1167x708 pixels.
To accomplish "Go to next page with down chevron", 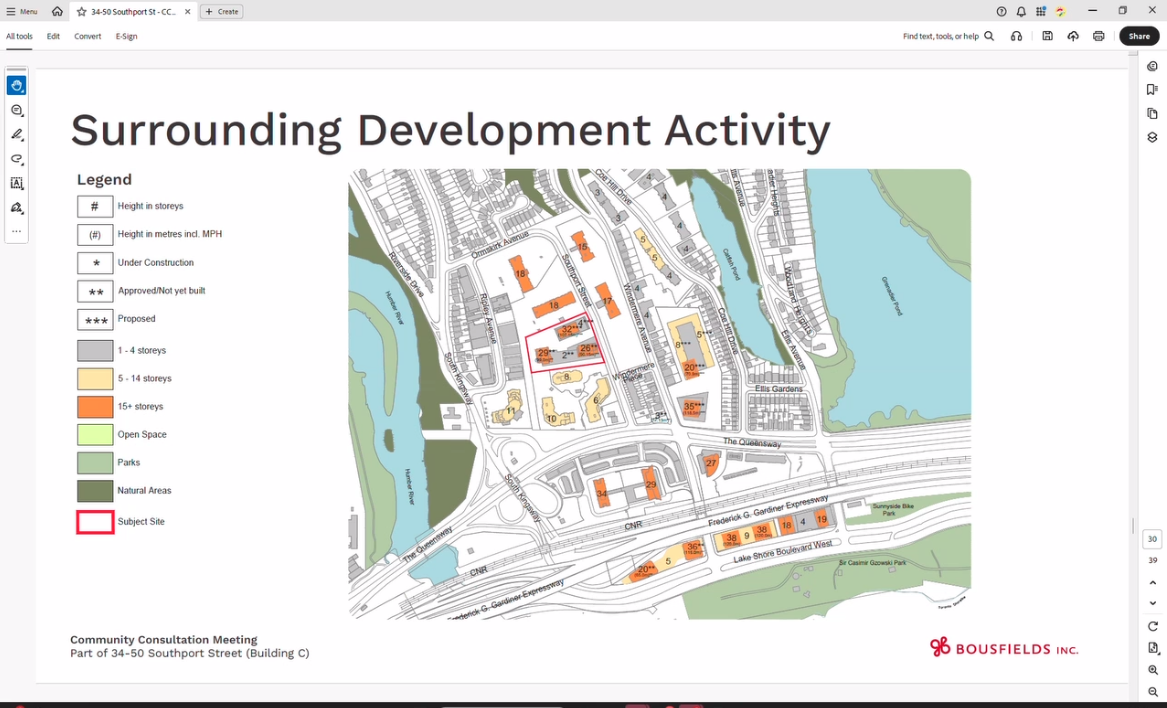I will click(1153, 603).
